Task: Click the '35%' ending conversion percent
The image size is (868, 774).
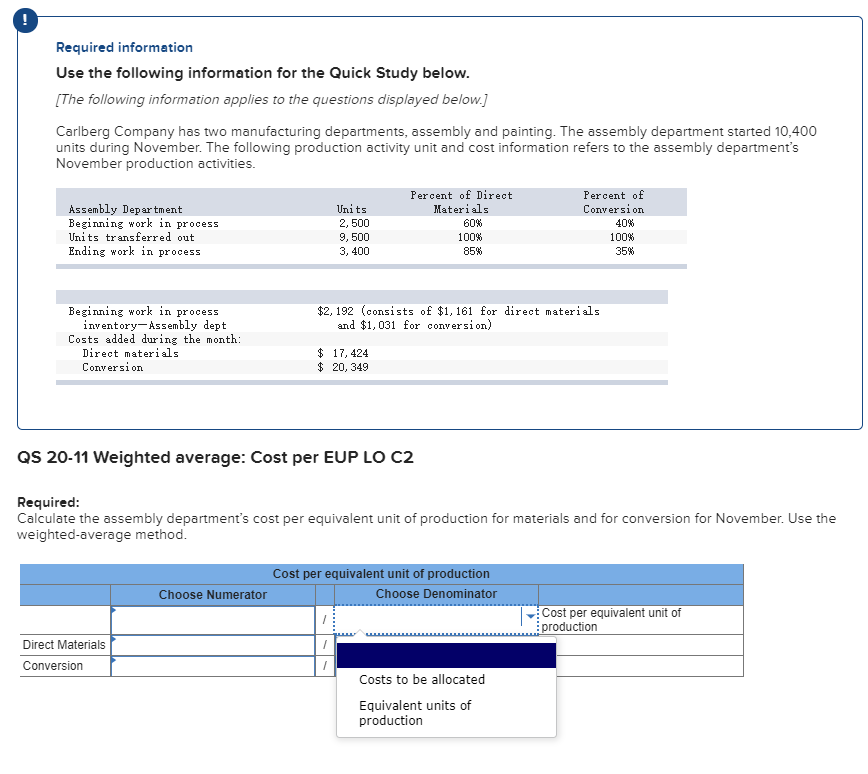Action: coord(624,251)
